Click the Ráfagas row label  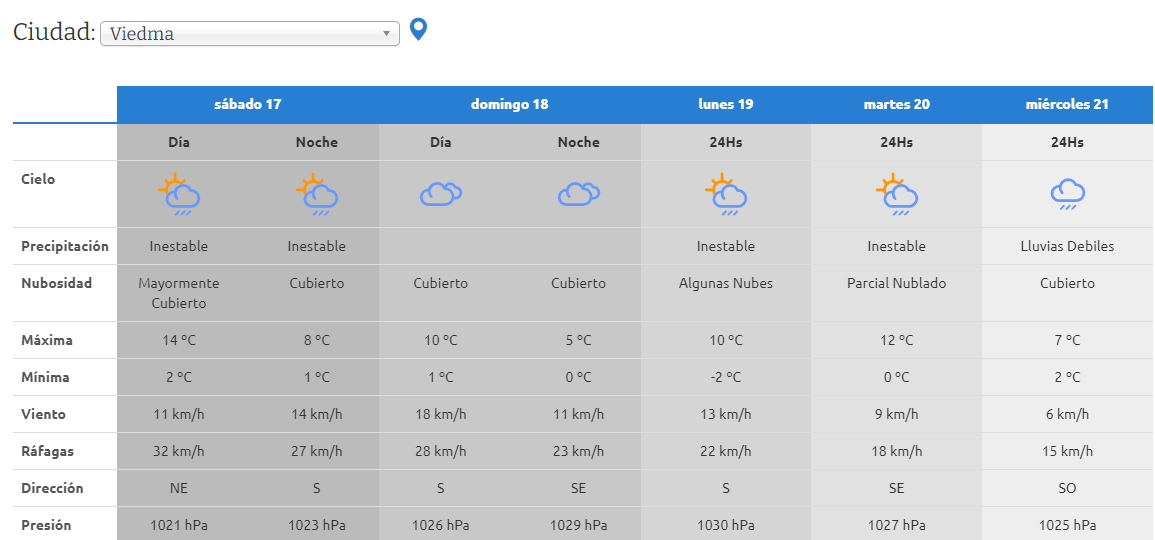tap(47, 451)
